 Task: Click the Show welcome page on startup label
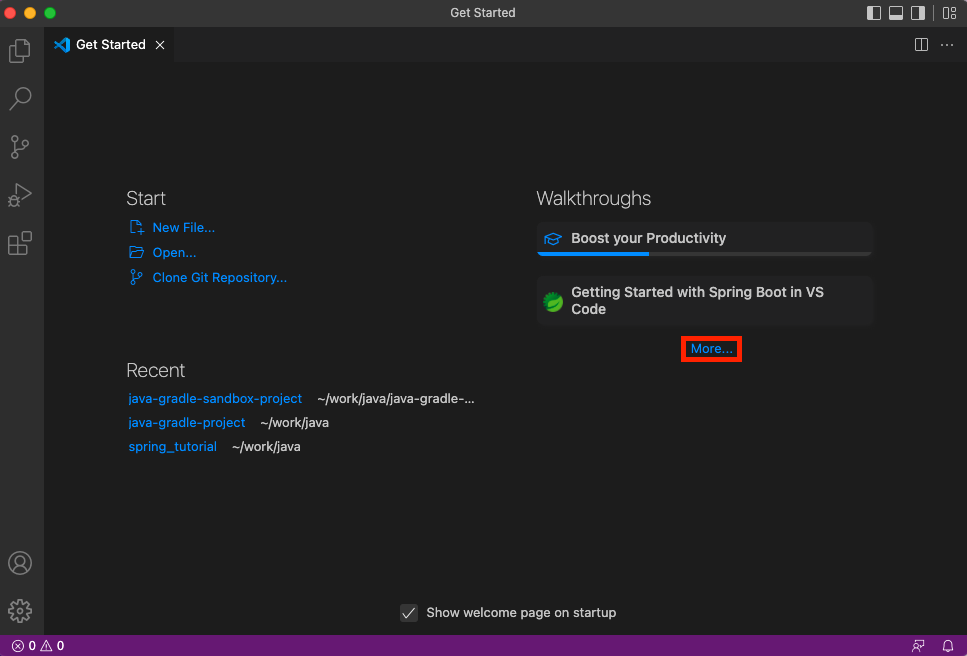(521, 613)
